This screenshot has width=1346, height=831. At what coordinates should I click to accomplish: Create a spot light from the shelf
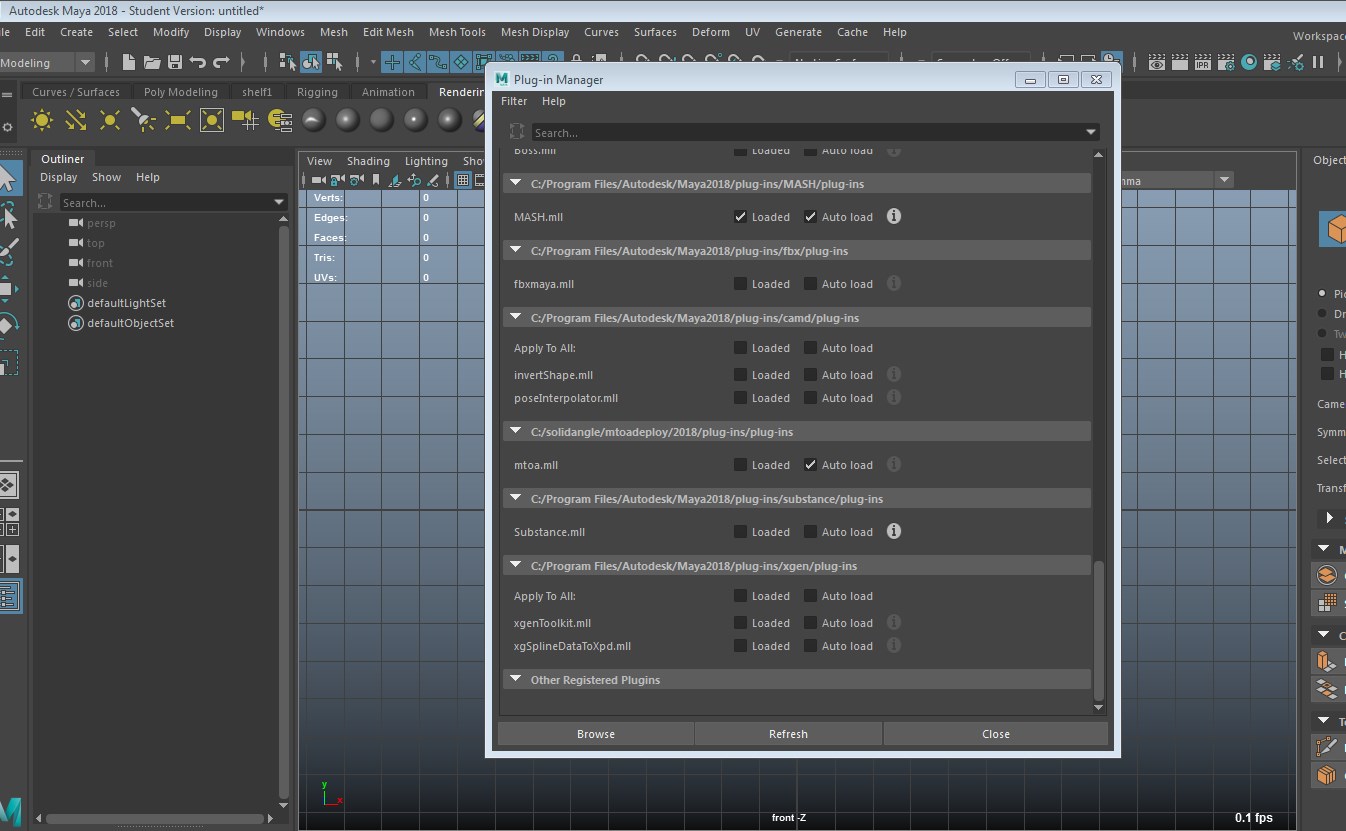(144, 120)
